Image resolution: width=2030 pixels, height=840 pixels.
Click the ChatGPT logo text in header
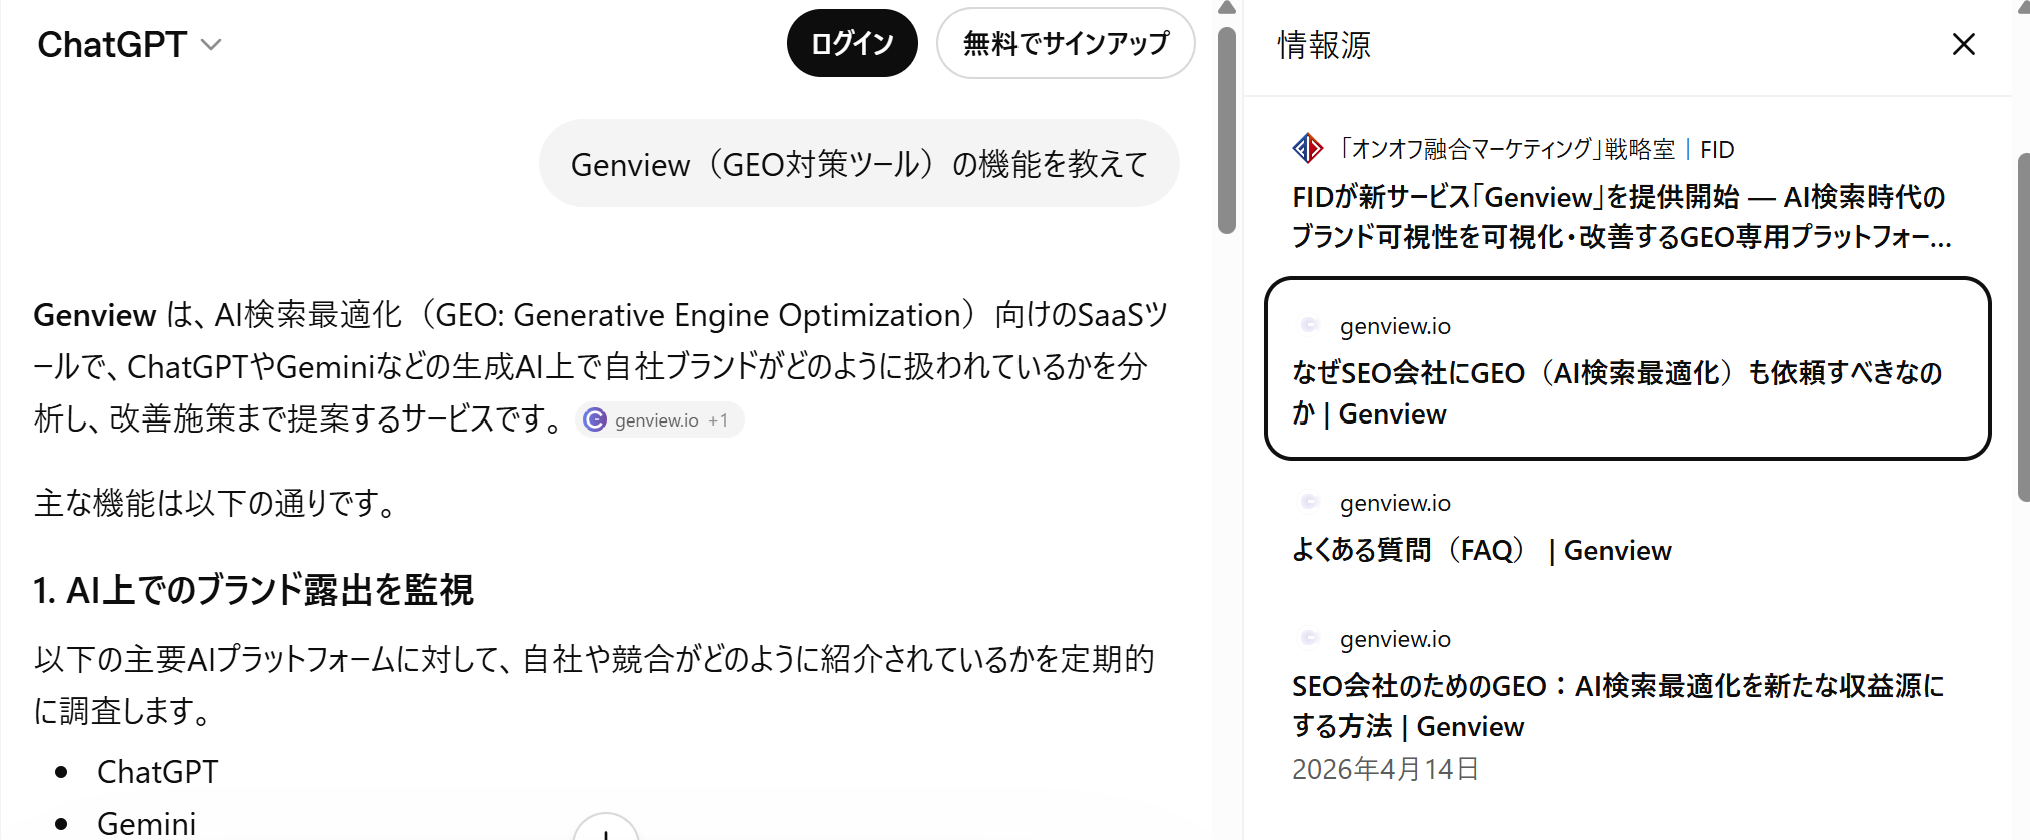click(x=112, y=45)
